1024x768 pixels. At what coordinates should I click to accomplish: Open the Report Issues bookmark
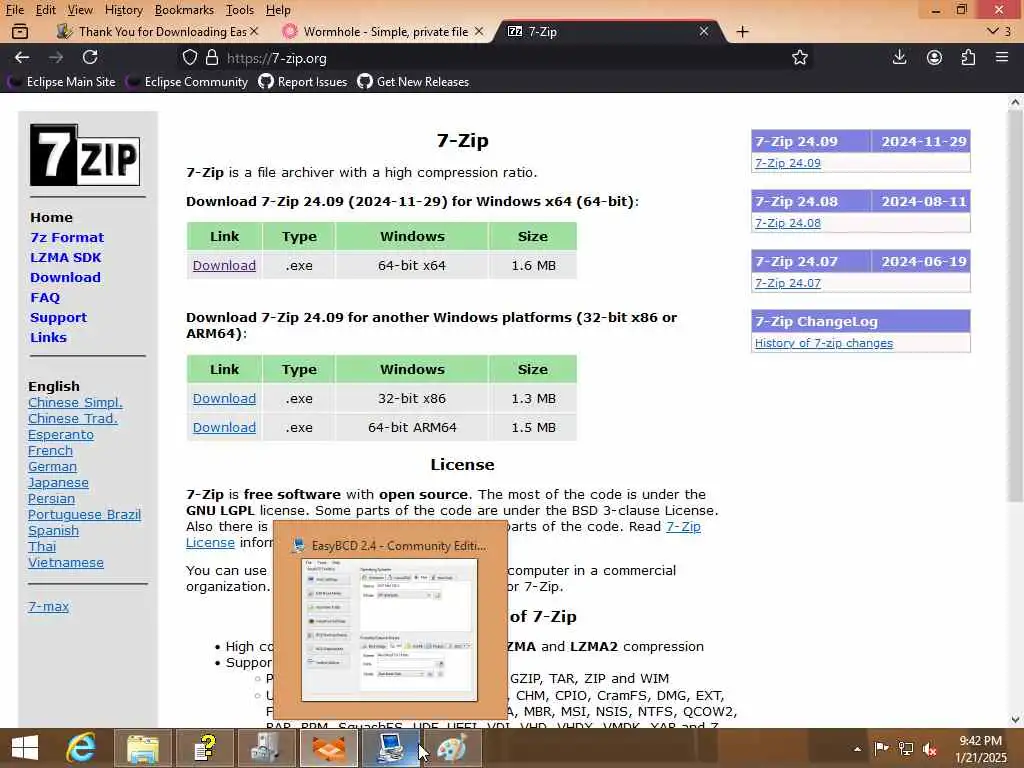[303, 82]
